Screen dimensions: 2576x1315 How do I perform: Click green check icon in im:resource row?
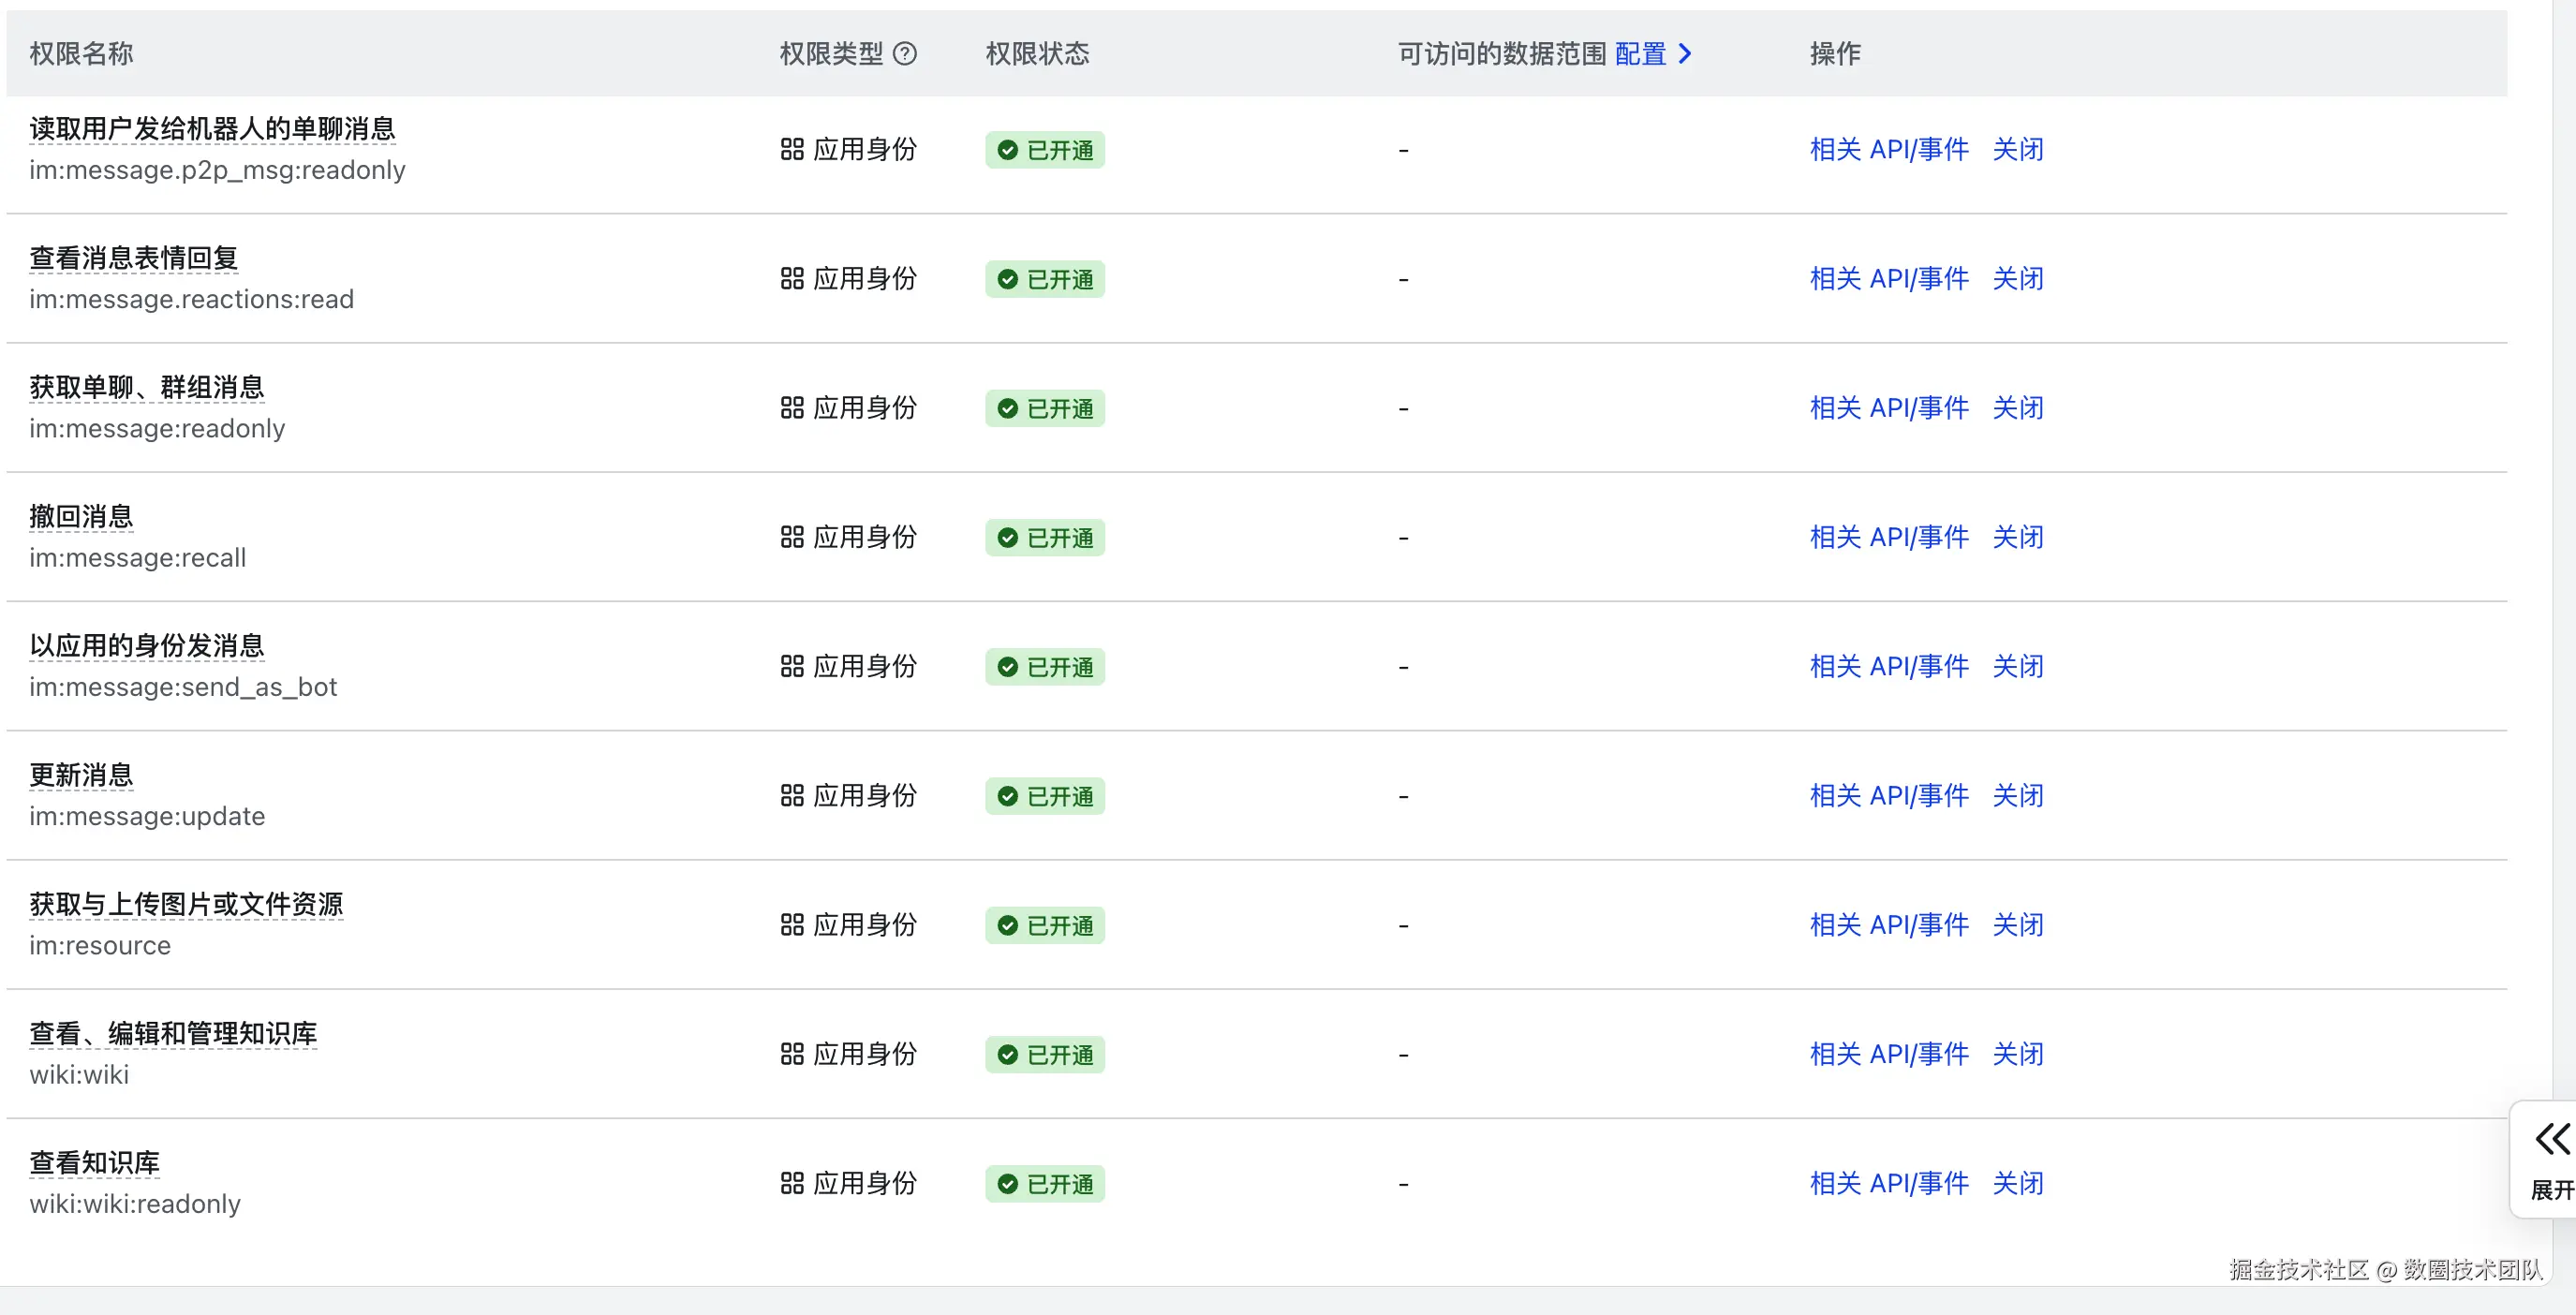click(x=1008, y=926)
